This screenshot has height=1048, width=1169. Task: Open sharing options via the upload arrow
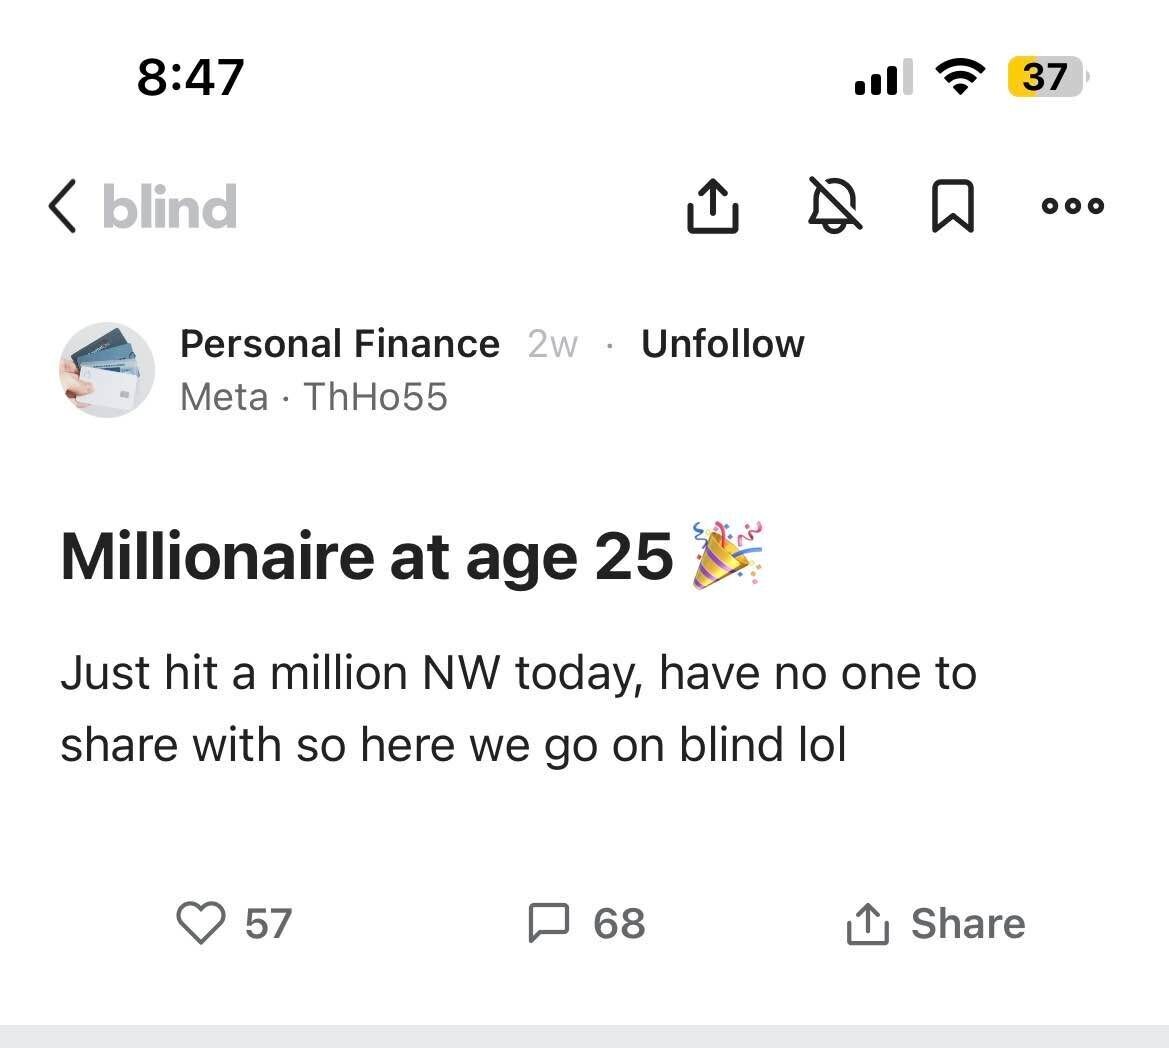[712, 206]
